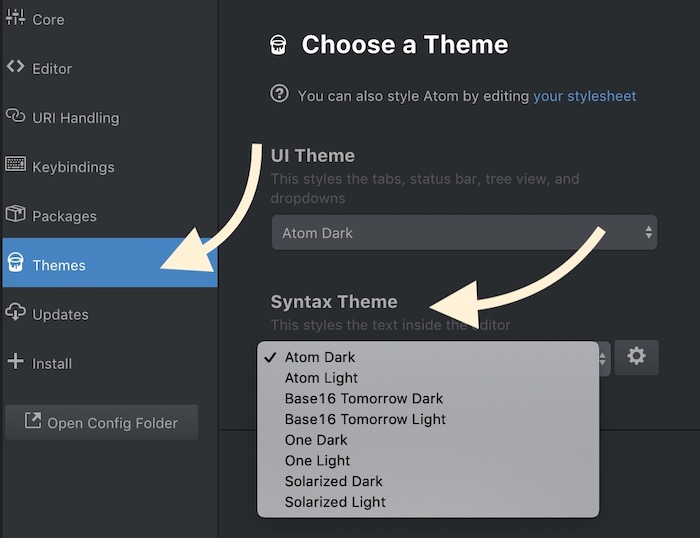Click the Updates cloud download icon

pos(15,313)
